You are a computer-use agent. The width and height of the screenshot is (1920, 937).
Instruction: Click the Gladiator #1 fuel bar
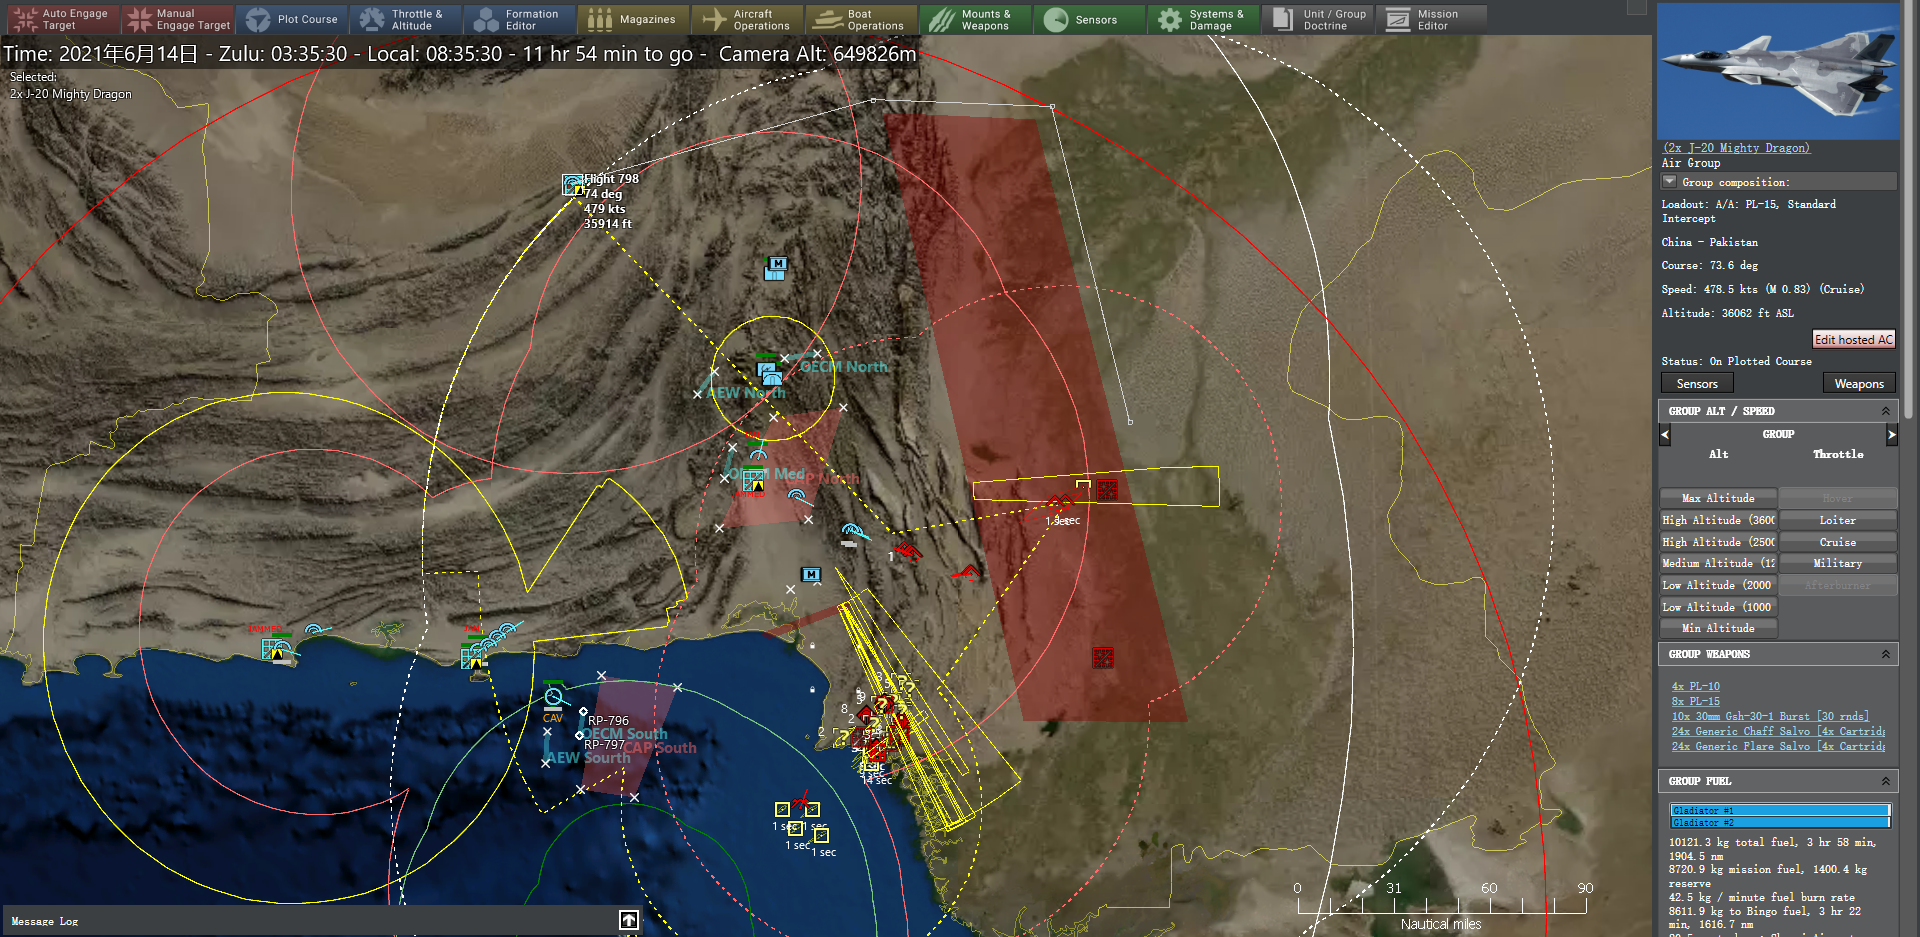pyautogui.click(x=1780, y=810)
